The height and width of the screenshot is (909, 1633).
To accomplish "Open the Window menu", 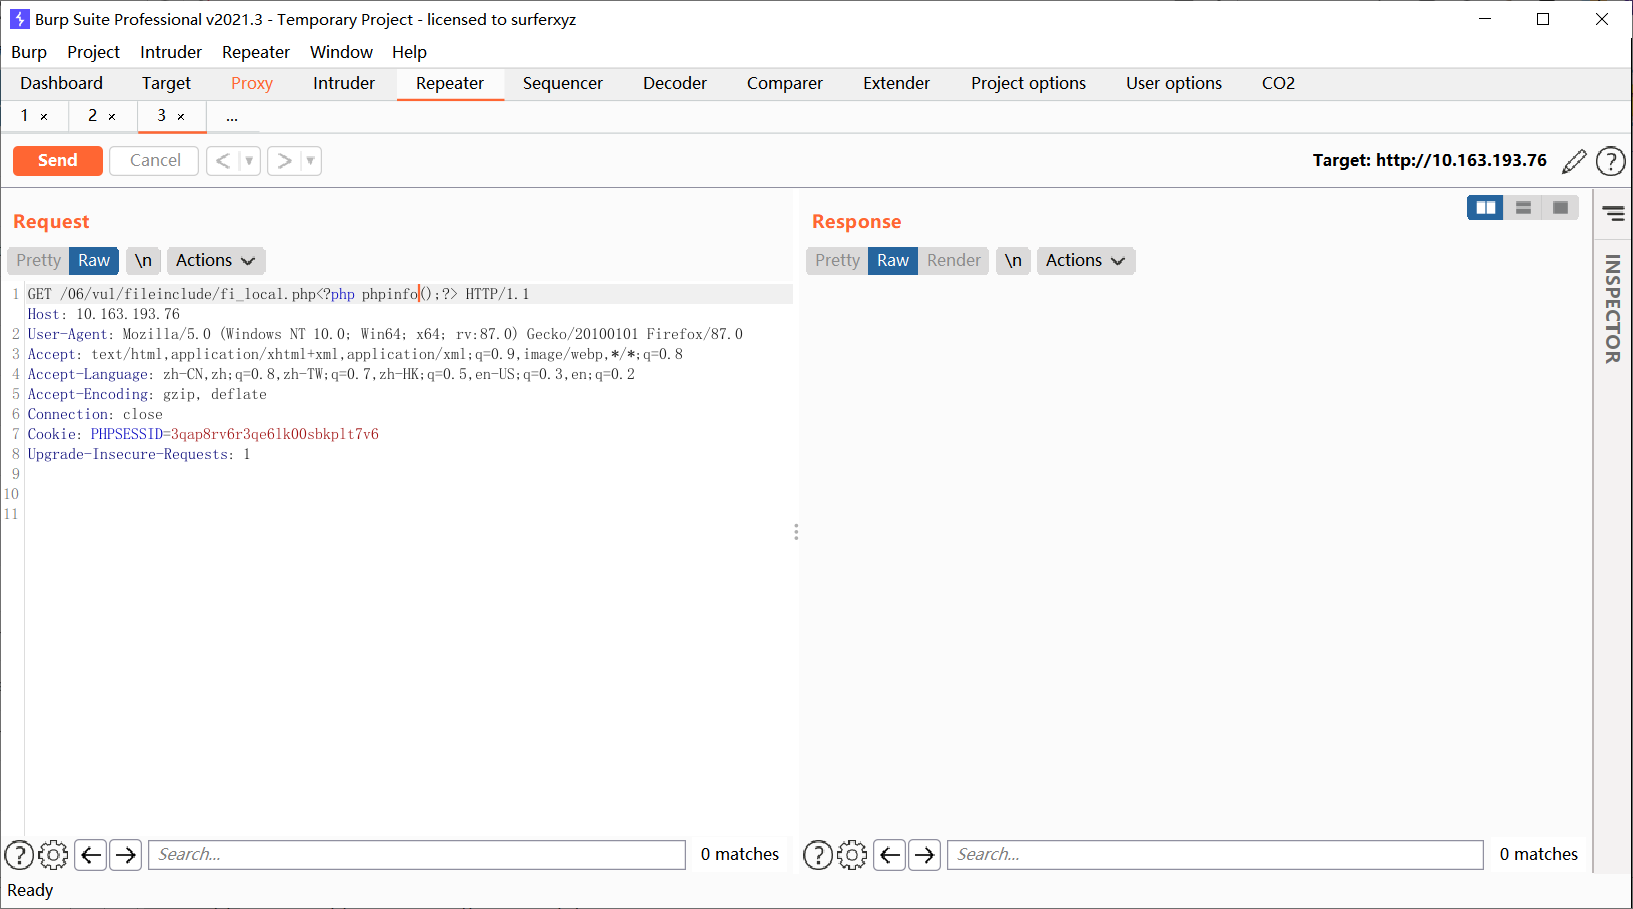I will pos(341,52).
